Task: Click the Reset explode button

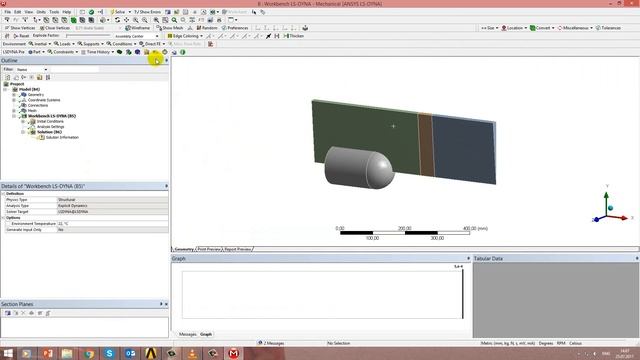Action: click(21, 36)
